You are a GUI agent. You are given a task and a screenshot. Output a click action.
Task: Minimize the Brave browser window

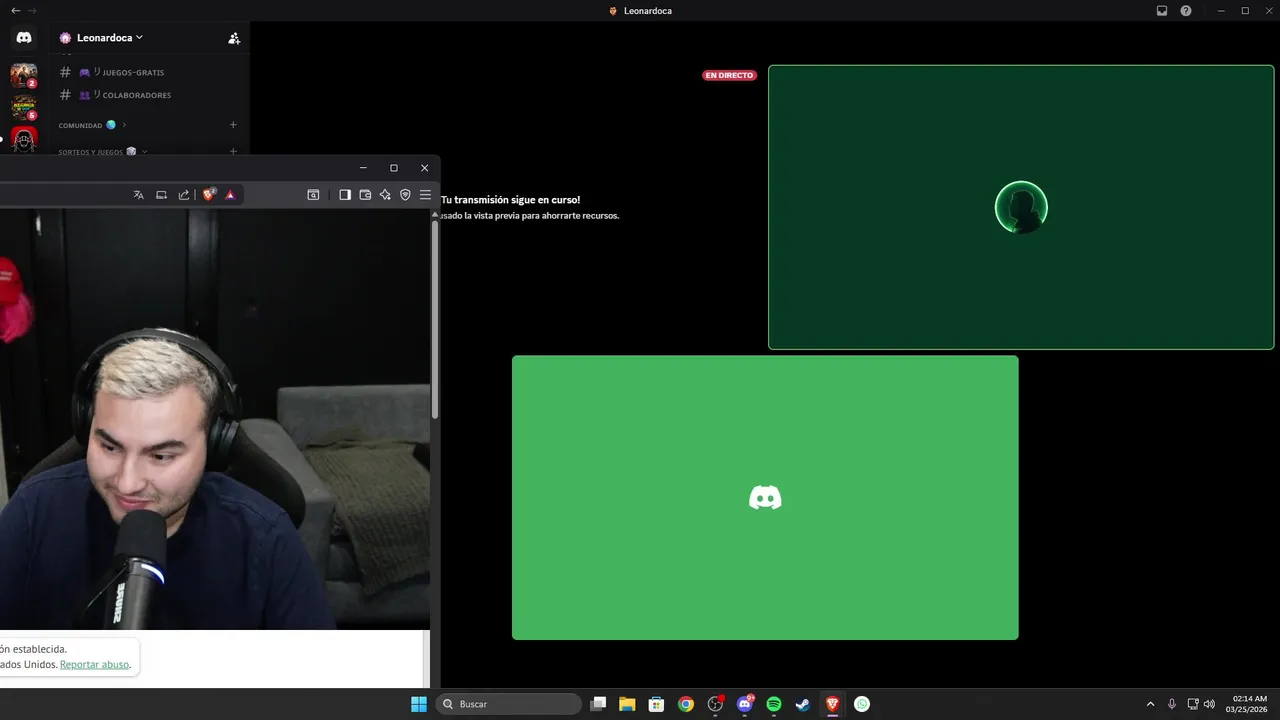[363, 168]
